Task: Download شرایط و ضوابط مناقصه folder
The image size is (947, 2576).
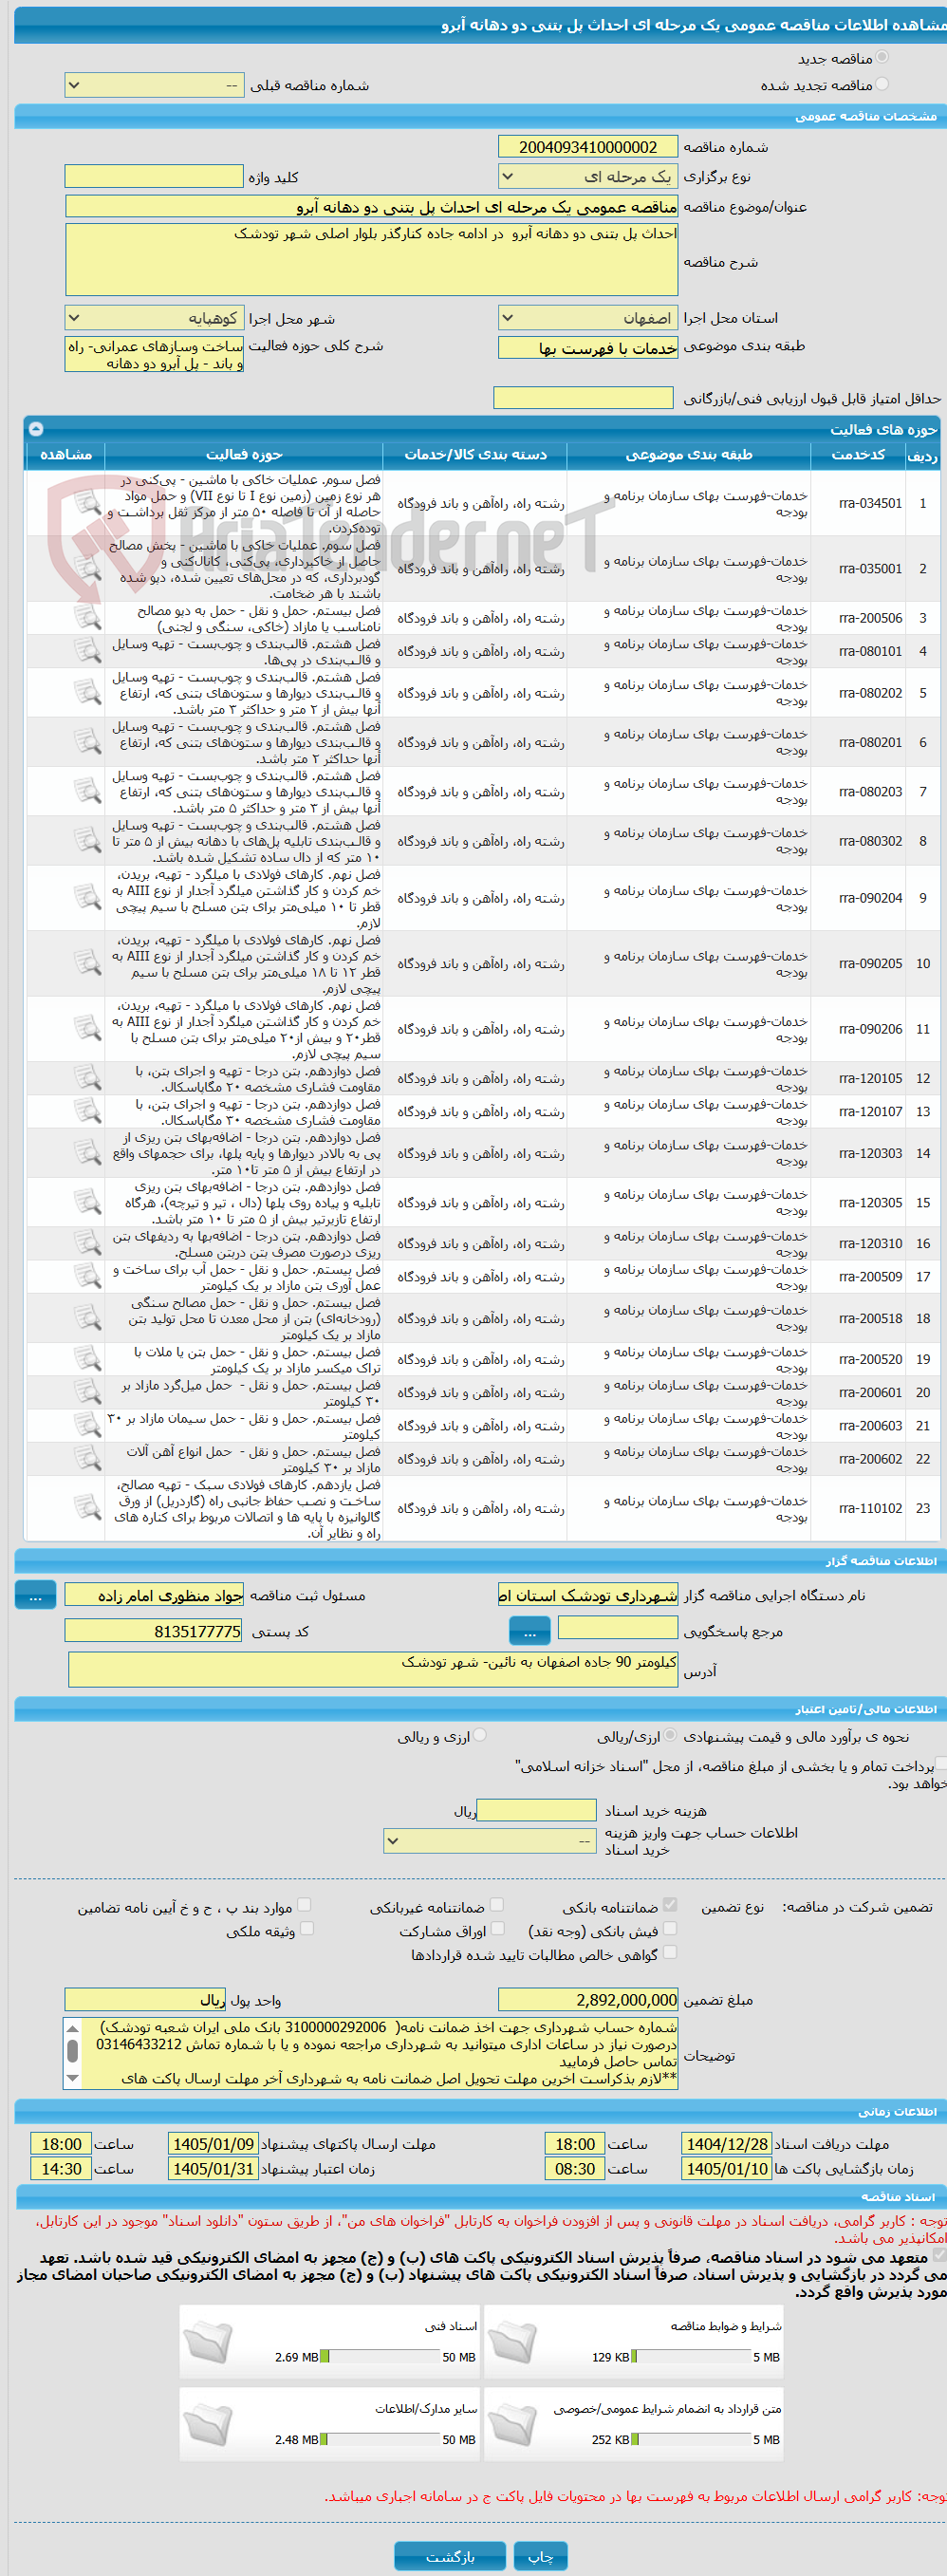Action: tap(512, 2343)
